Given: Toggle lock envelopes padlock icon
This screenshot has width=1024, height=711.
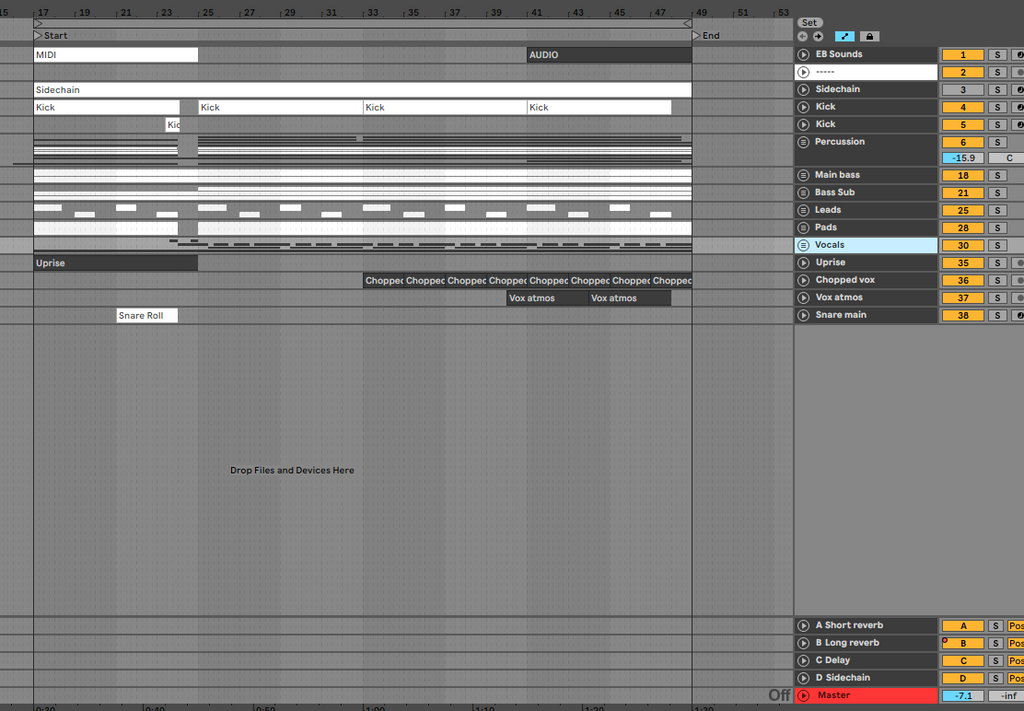Looking at the screenshot, I should (x=869, y=37).
